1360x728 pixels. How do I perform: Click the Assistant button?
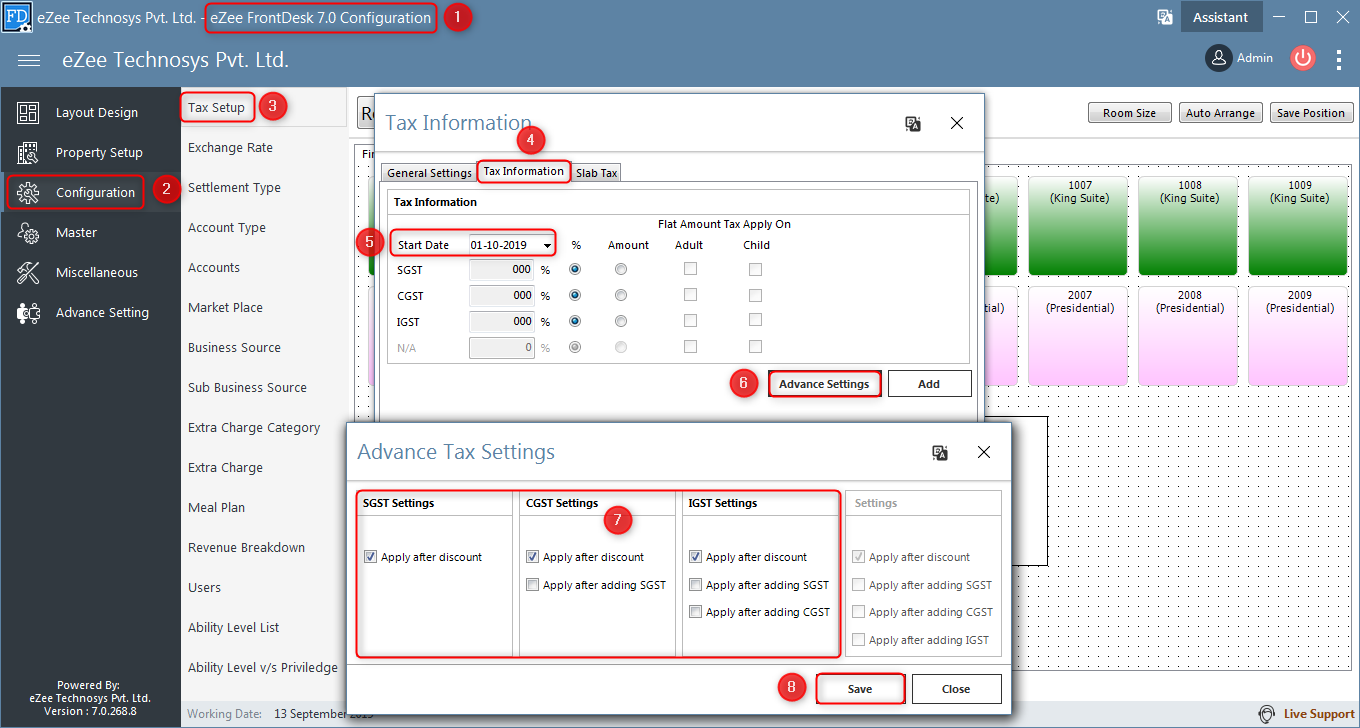click(1221, 17)
